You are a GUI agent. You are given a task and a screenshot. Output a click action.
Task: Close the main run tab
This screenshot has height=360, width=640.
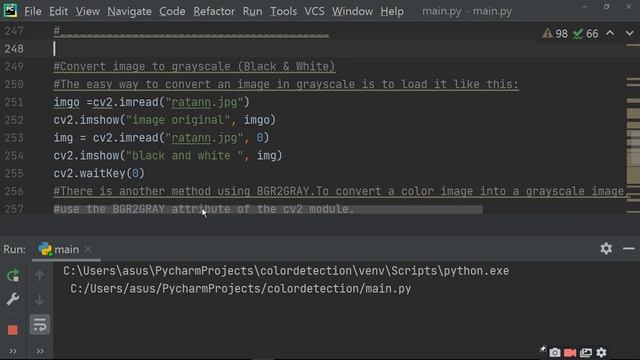pyautogui.click(x=88, y=249)
